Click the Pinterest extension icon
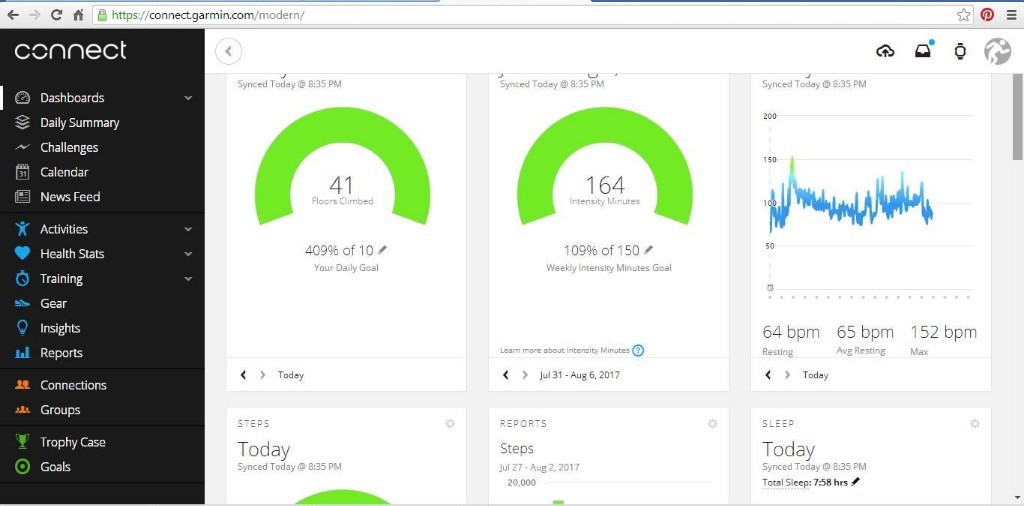 click(987, 14)
